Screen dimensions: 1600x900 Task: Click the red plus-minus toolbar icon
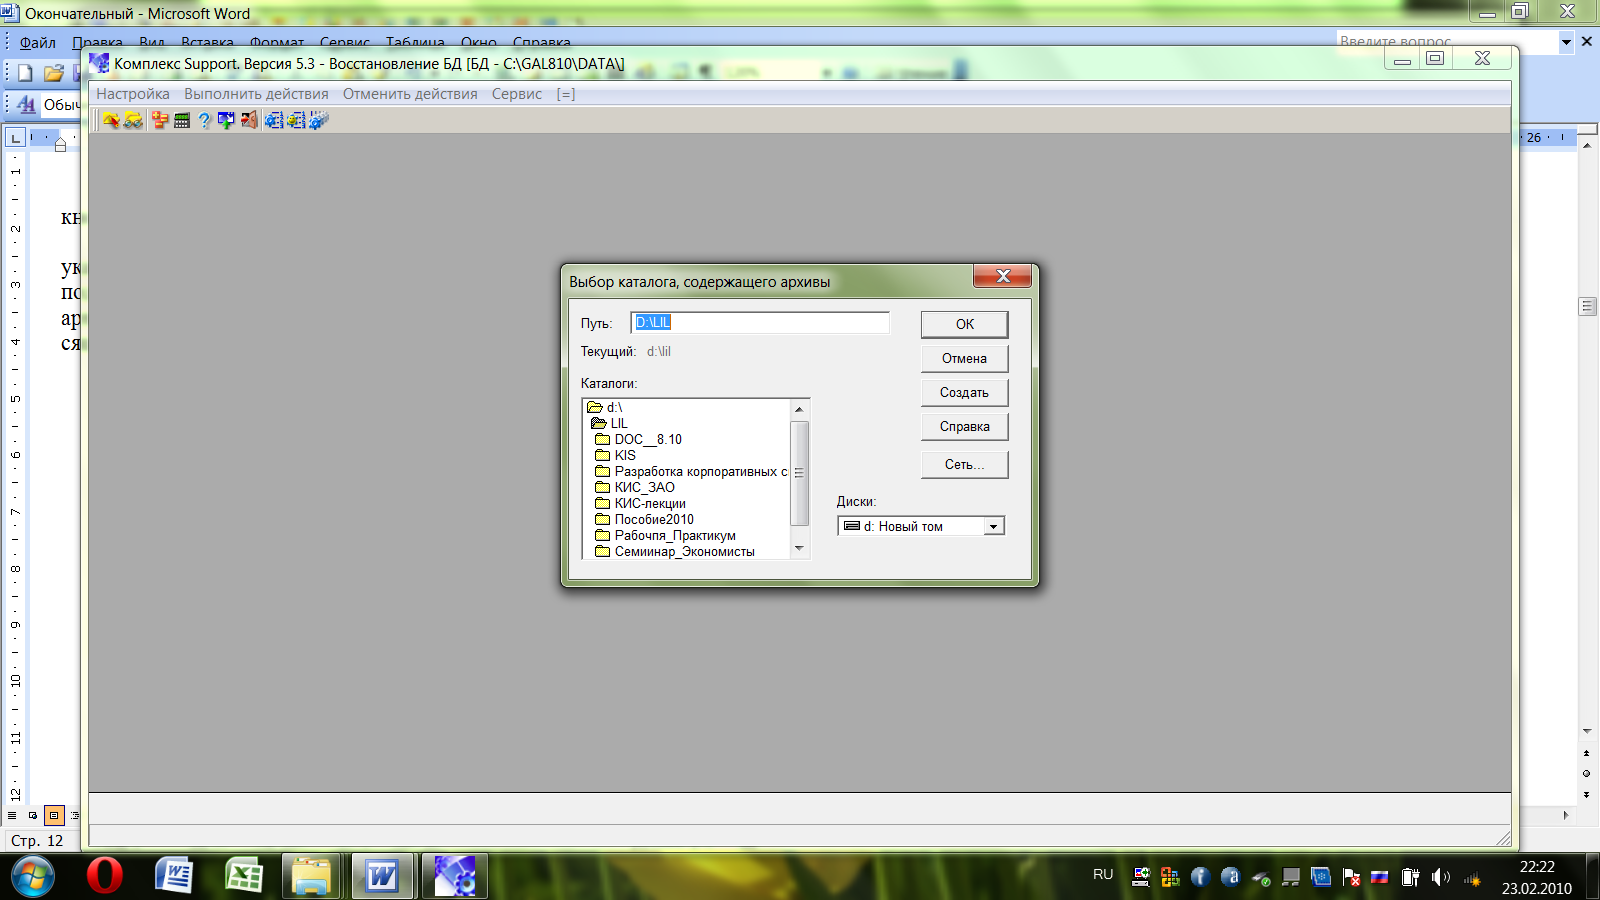[x=160, y=120]
